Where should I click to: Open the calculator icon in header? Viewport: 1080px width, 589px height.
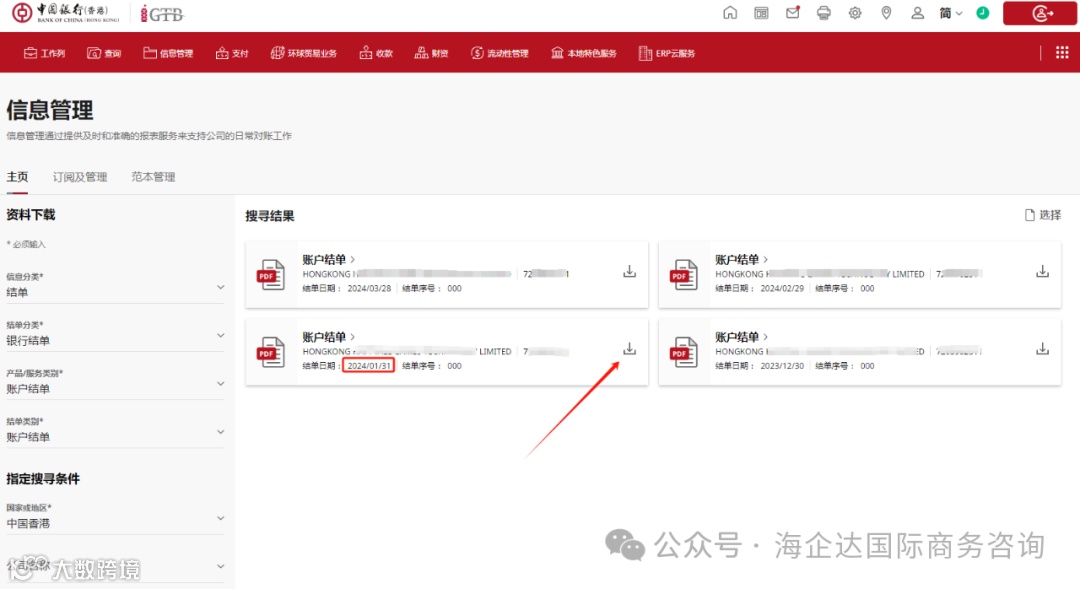tap(761, 13)
